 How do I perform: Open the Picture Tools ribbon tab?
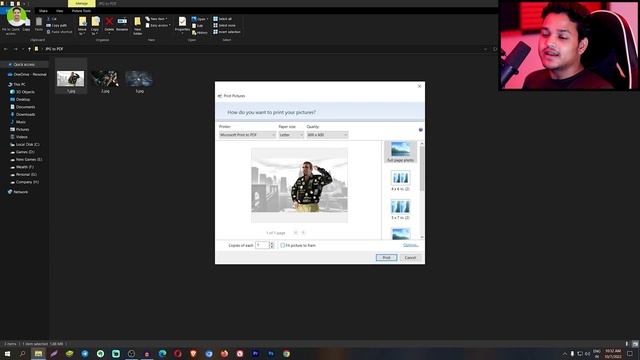(81, 11)
